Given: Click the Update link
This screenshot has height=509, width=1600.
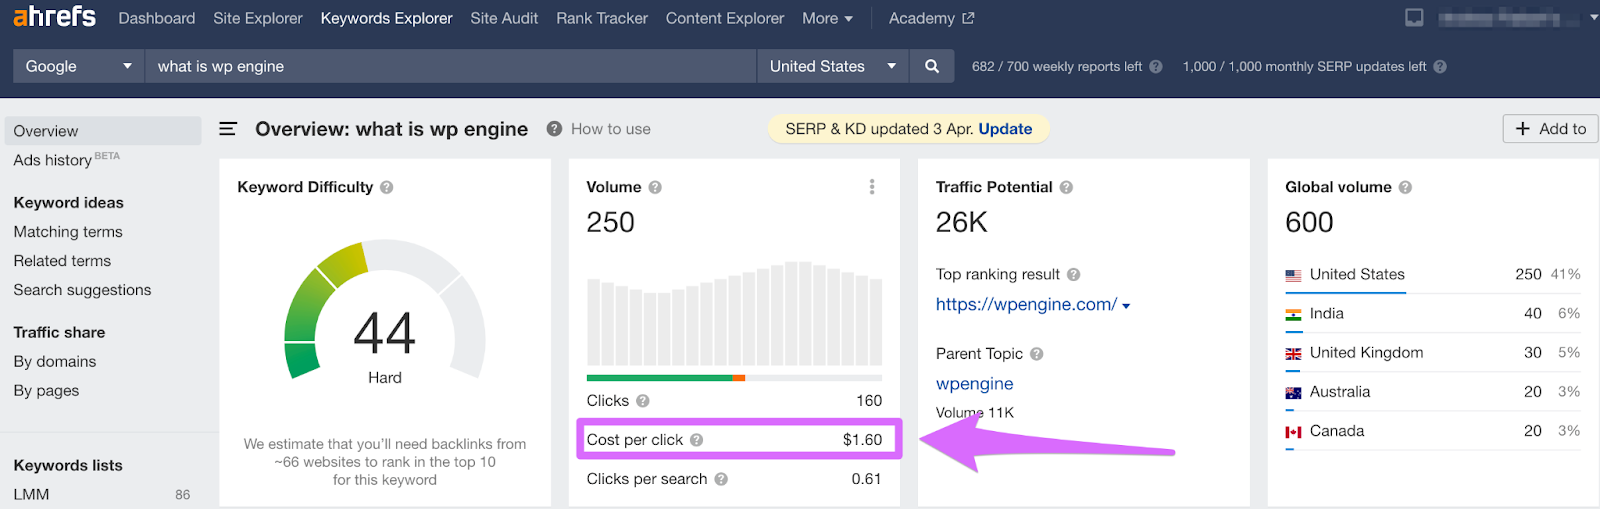Looking at the screenshot, I should [x=1005, y=129].
